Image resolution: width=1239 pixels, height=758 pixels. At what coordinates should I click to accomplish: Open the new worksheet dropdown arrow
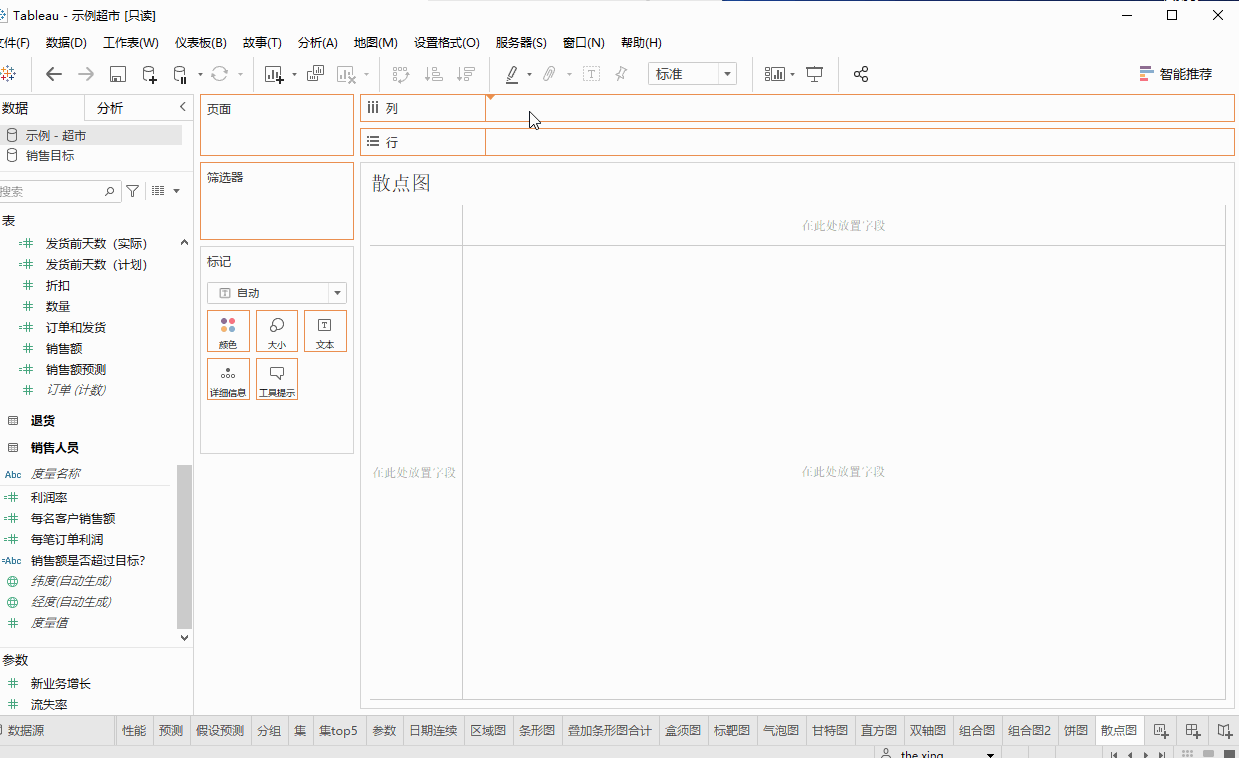point(293,75)
